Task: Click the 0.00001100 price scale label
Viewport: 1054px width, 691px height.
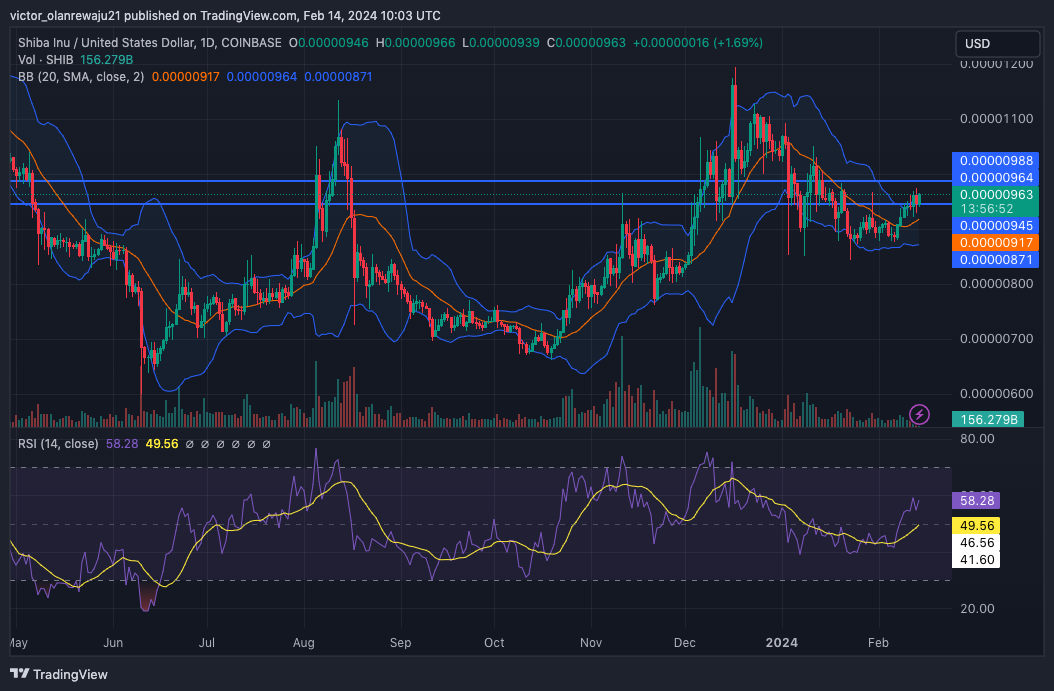Action: (x=996, y=119)
